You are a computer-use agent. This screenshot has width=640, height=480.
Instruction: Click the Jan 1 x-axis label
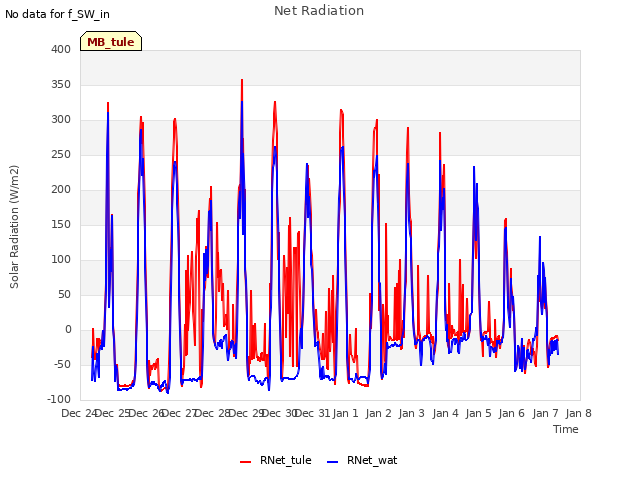[x=345, y=413]
